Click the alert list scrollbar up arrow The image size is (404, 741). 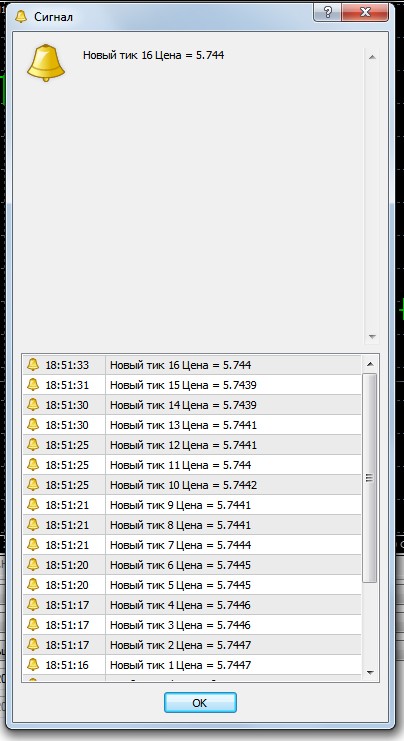[x=370, y=364]
